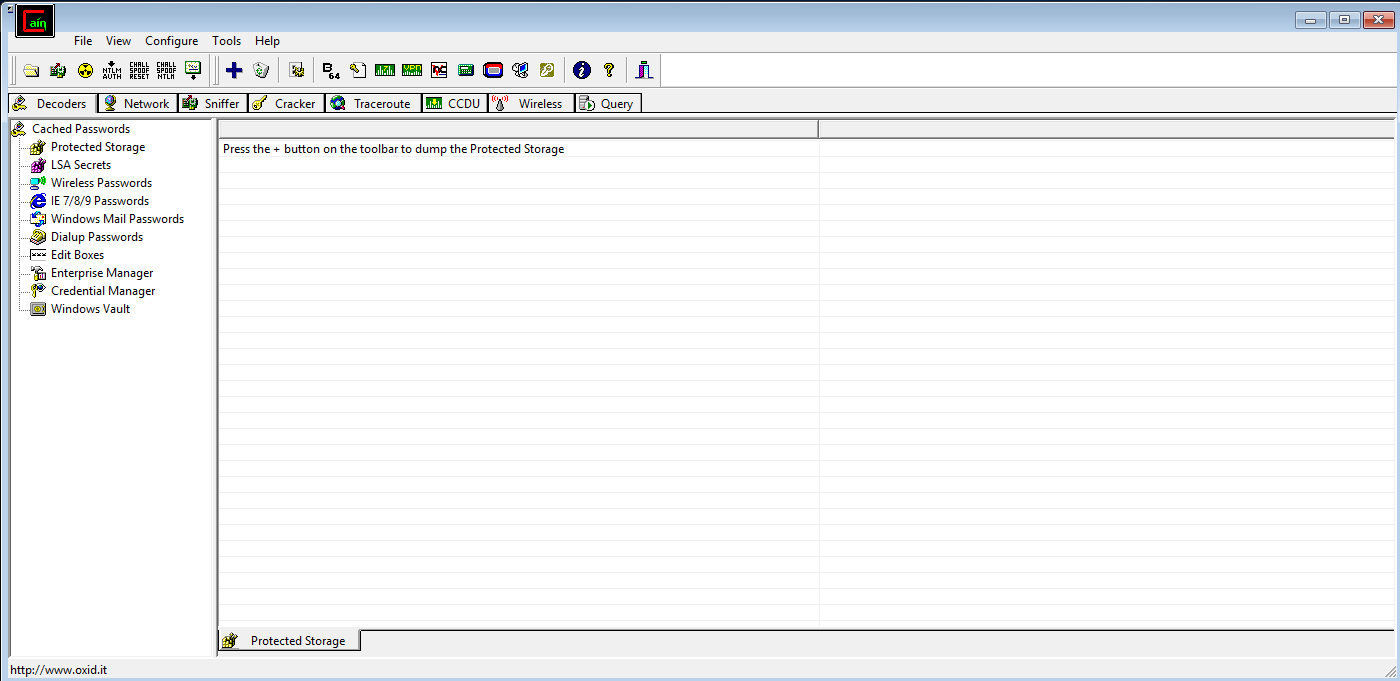Click the trash can icon to remove entries

[261, 70]
